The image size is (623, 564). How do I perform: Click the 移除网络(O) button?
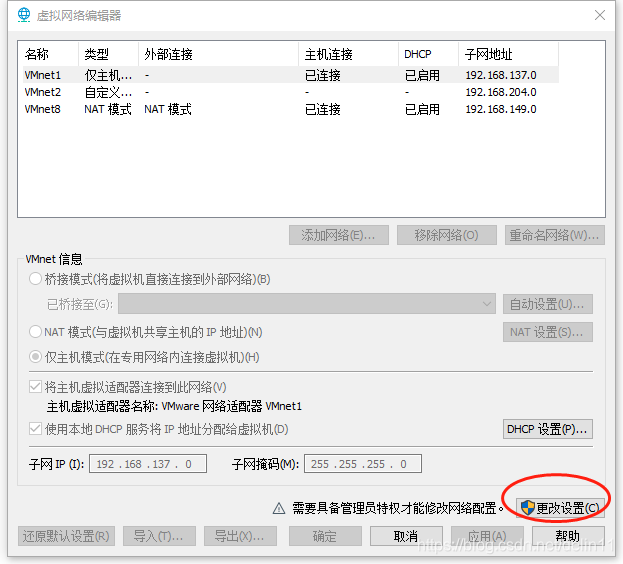pos(447,235)
